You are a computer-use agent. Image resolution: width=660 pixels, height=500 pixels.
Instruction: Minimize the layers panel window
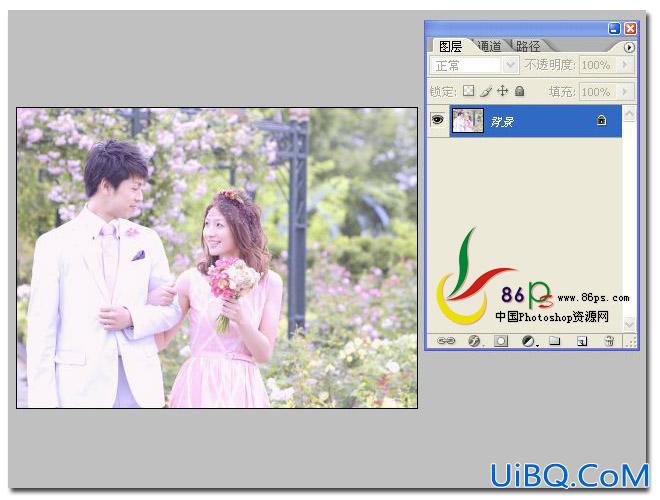click(614, 29)
